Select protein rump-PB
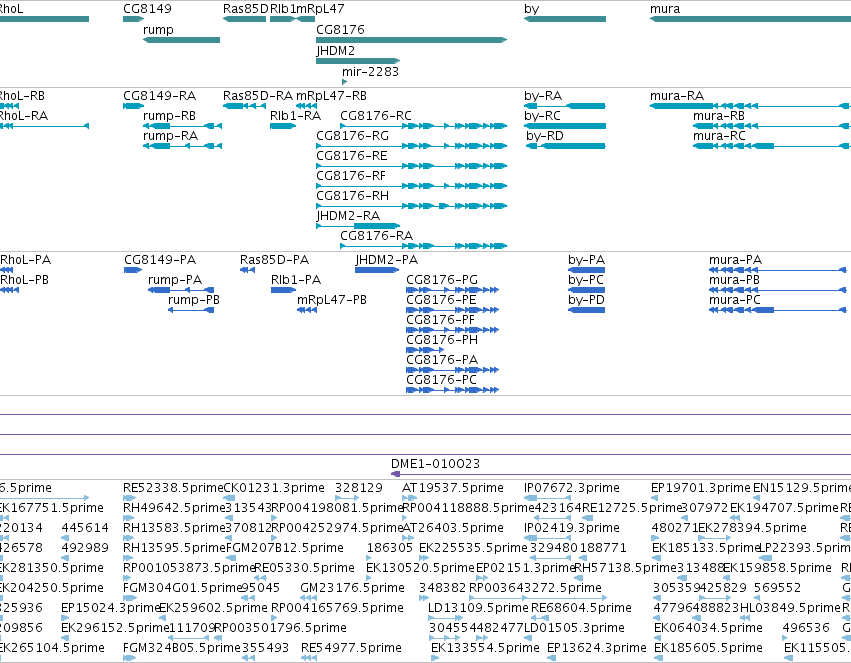Screen dimensions: 851x663 (190, 310)
